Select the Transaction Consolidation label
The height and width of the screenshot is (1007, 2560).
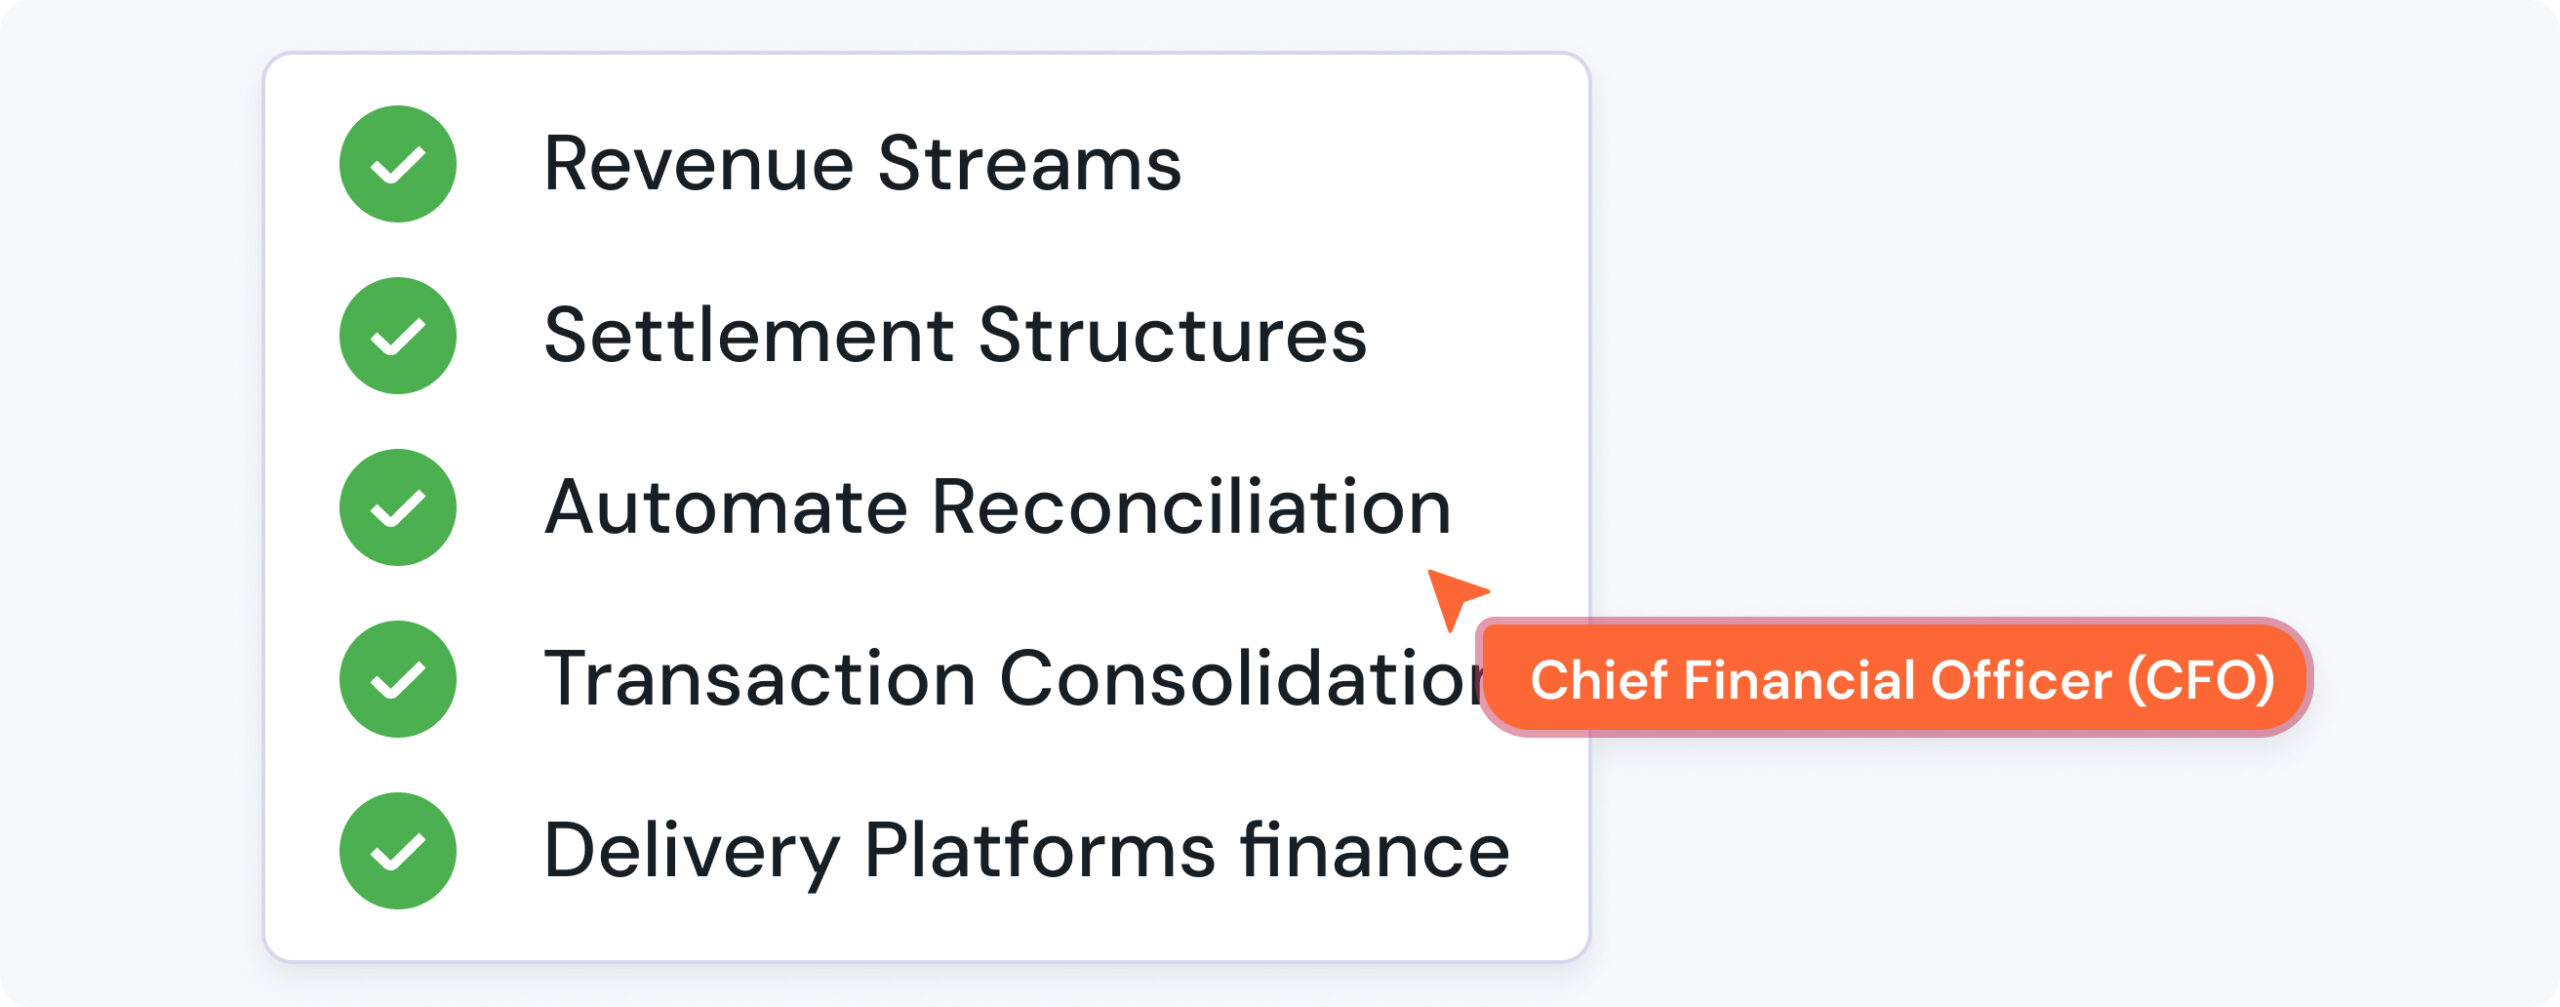click(x=1012, y=680)
